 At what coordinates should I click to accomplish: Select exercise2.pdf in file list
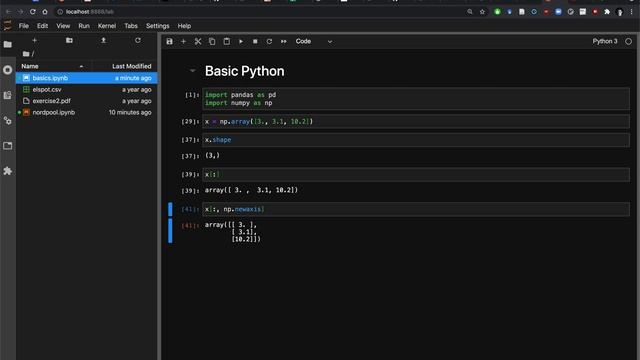pos(87,101)
